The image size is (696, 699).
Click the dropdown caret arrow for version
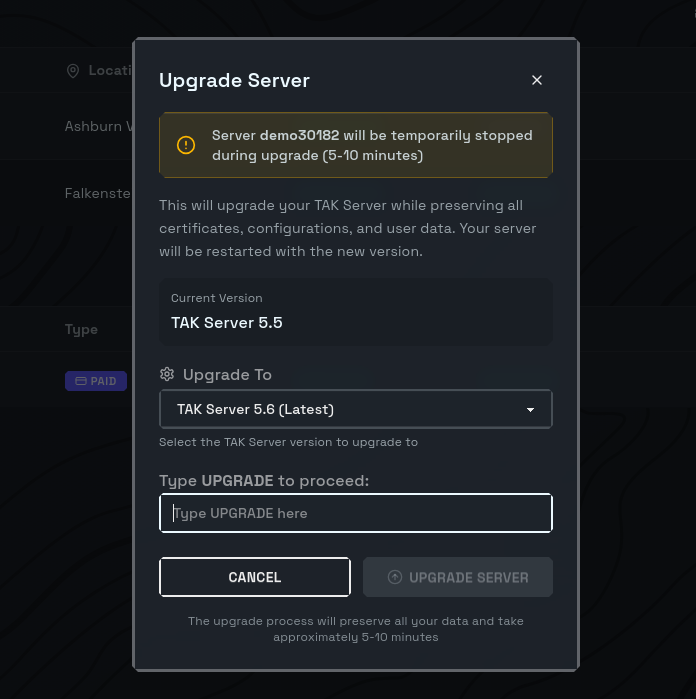tap(530, 410)
